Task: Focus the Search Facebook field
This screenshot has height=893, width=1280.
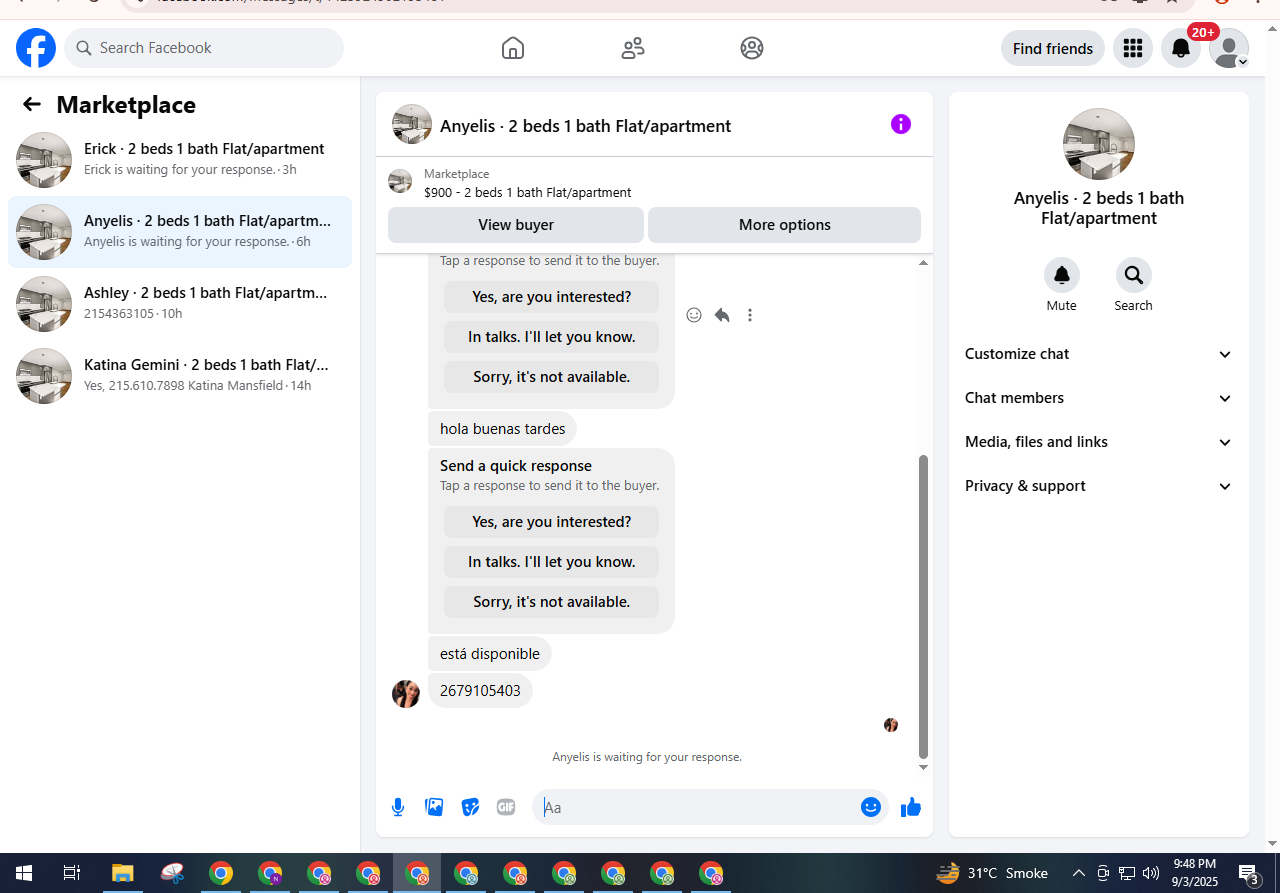Action: 204,48
